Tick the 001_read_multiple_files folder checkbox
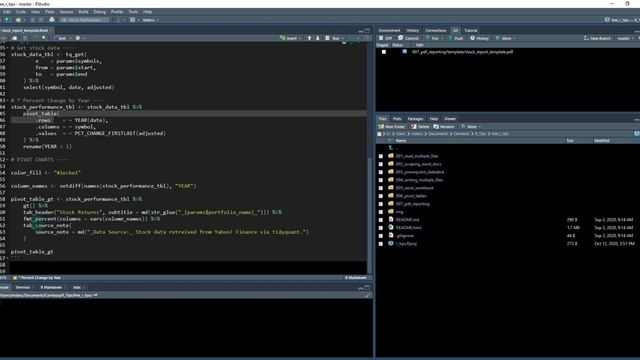The width and height of the screenshot is (640, 360). point(381,156)
